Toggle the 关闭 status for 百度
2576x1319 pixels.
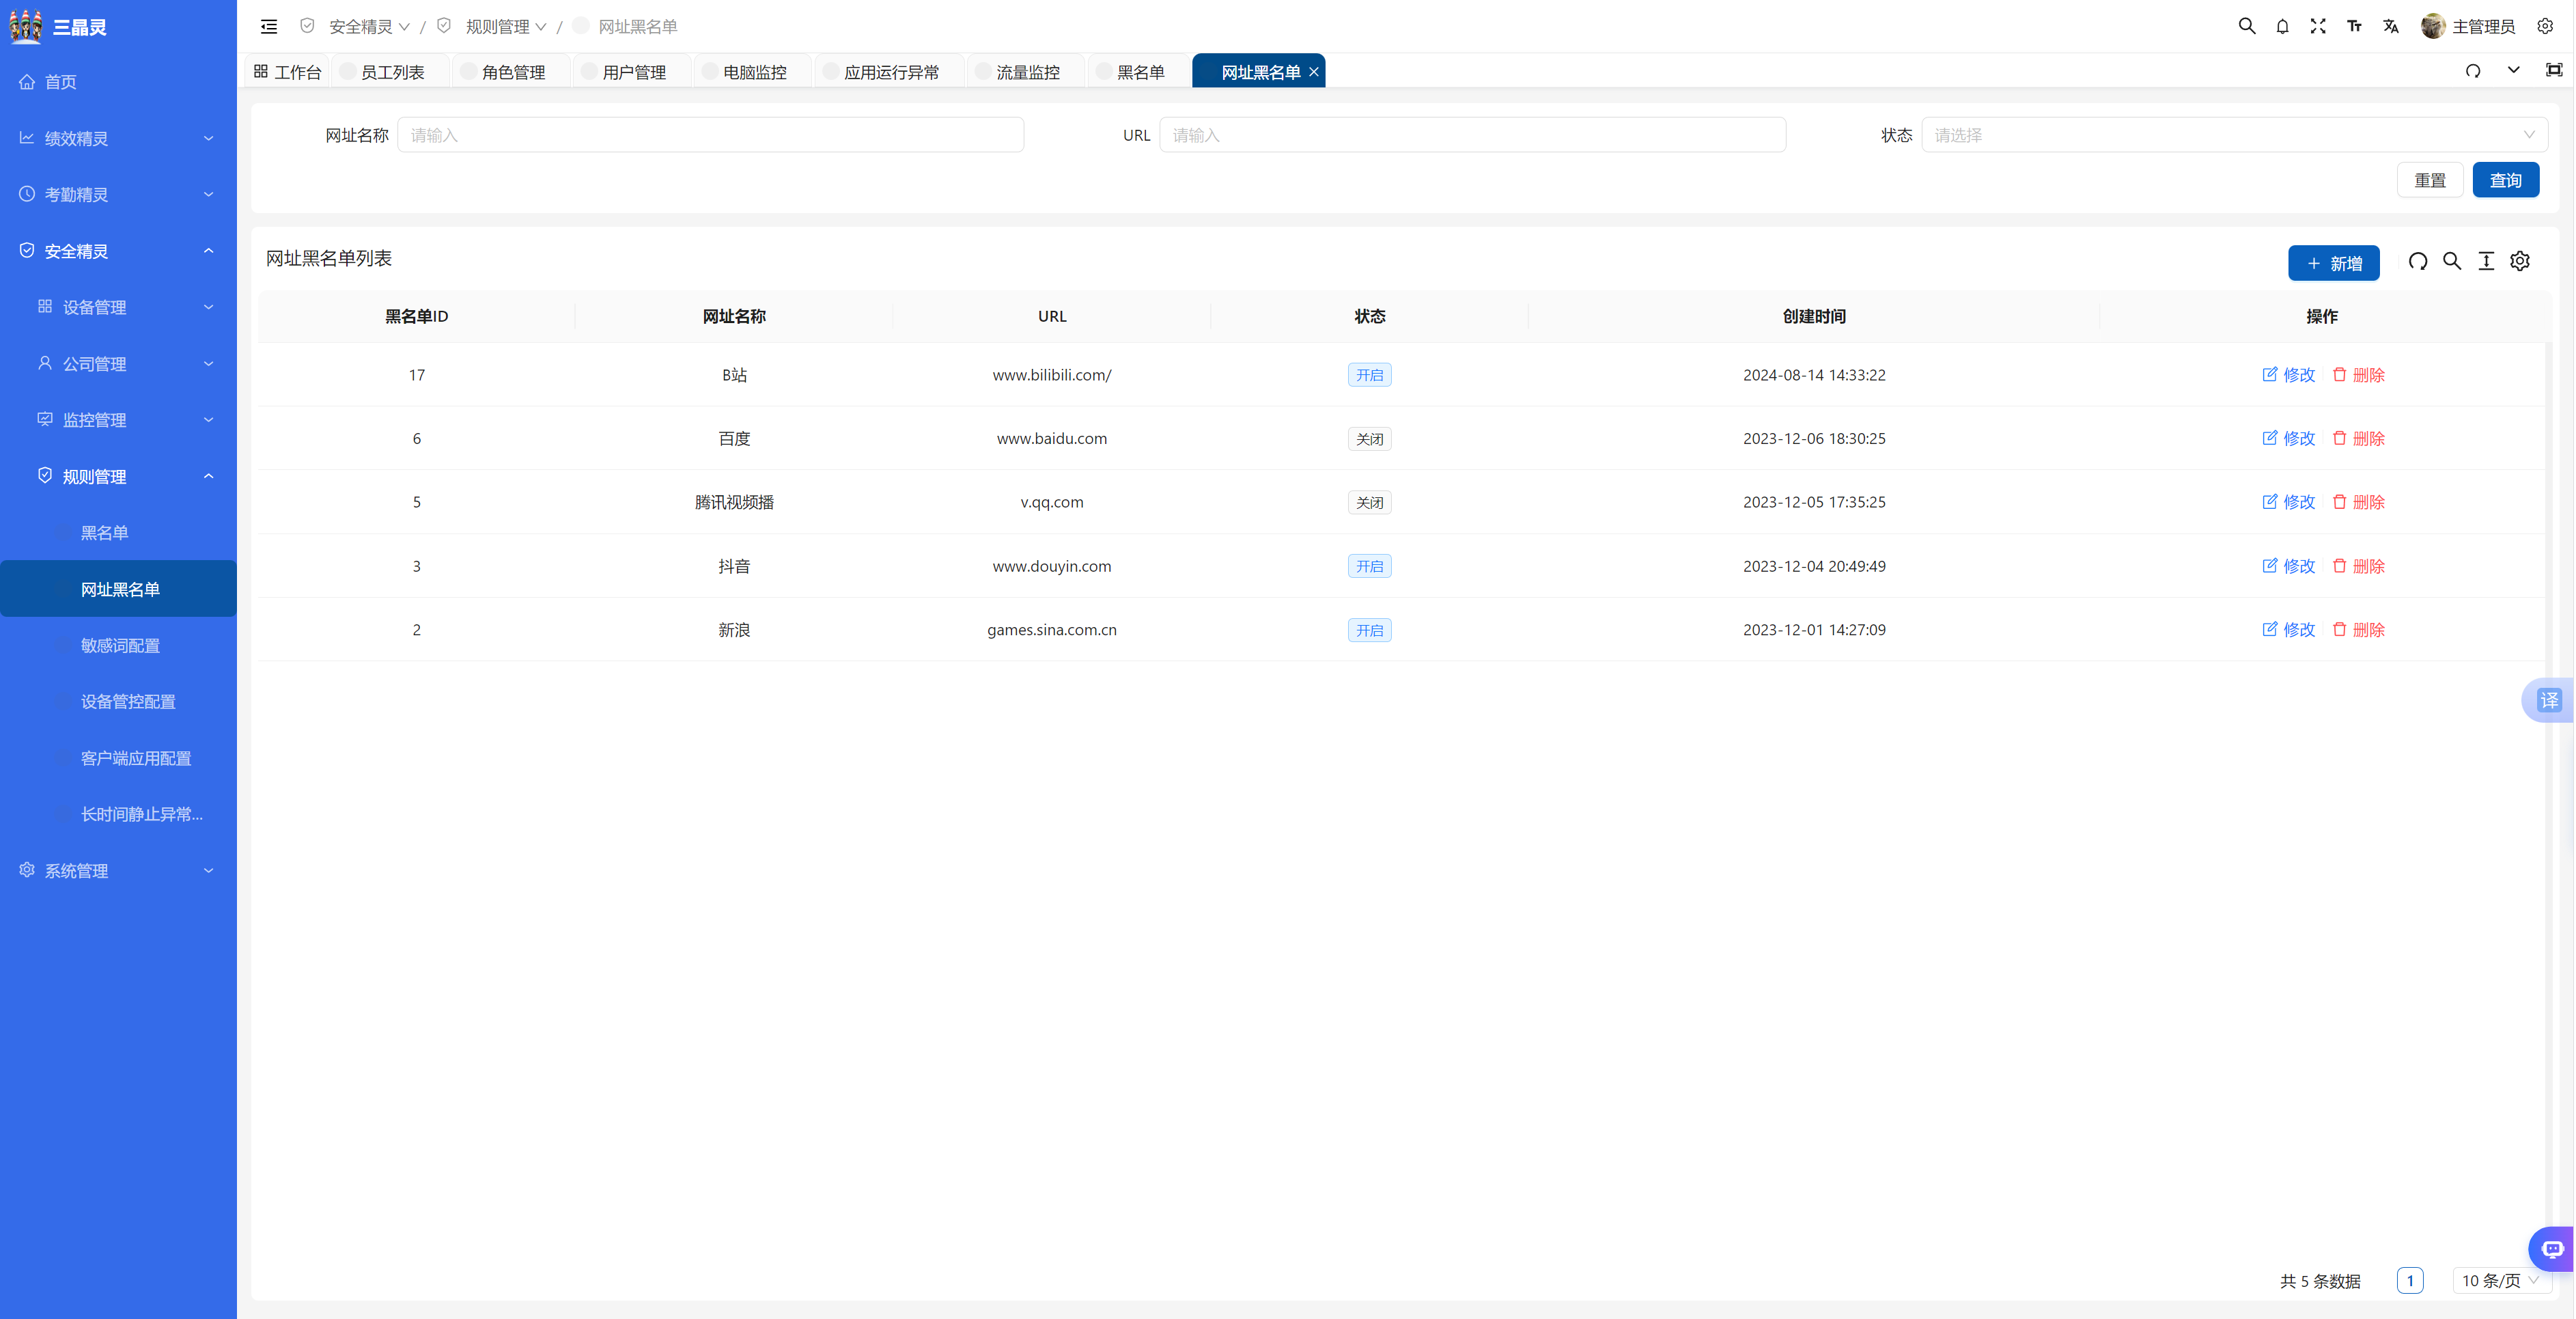coord(1369,439)
